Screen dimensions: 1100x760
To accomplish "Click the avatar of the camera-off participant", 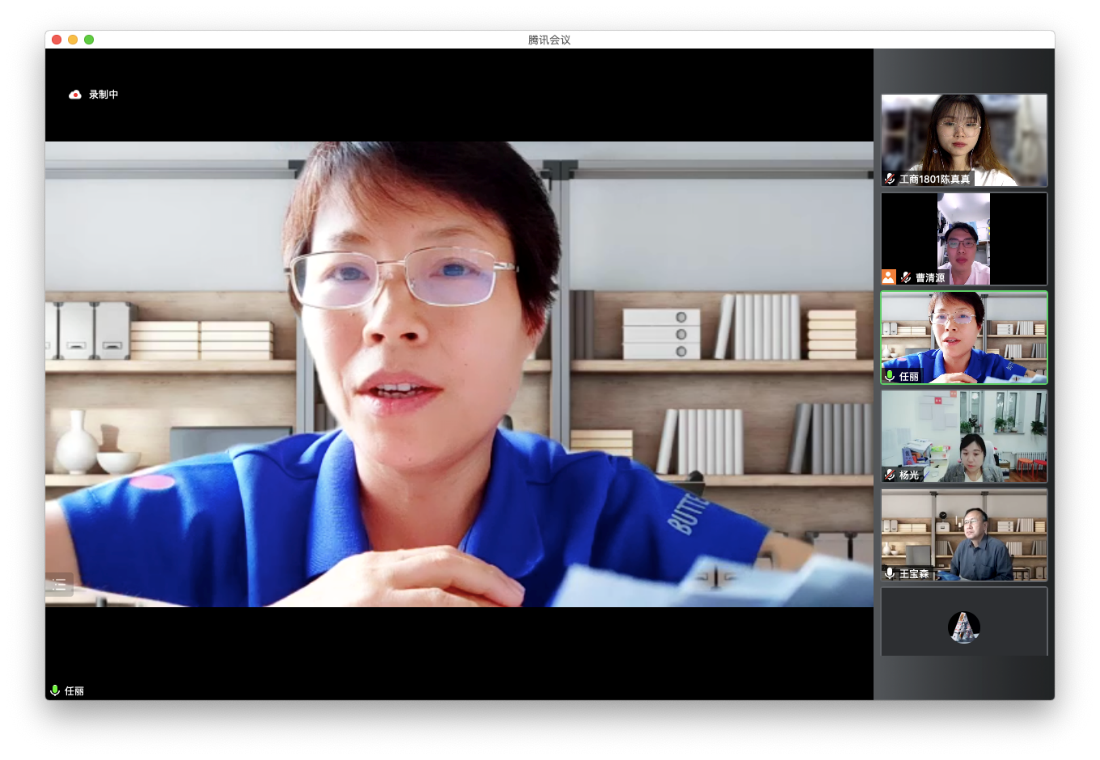I will [x=964, y=627].
